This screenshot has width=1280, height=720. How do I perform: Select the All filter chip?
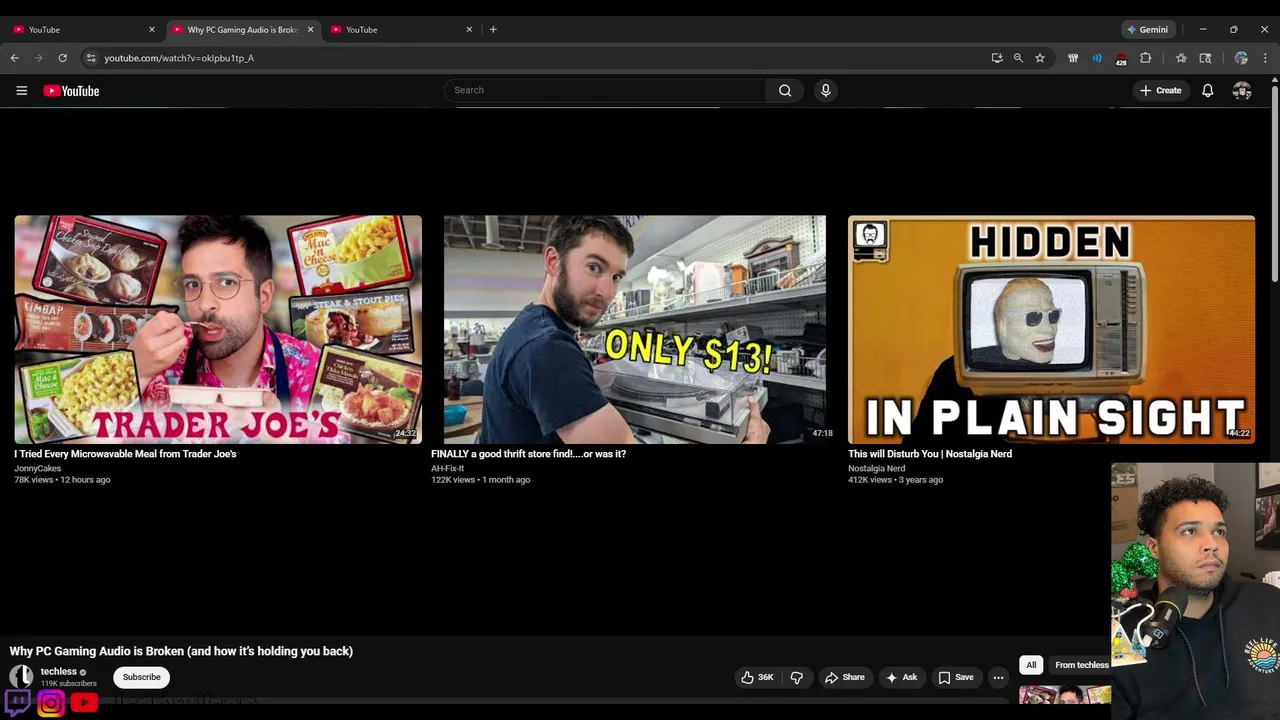1031,665
